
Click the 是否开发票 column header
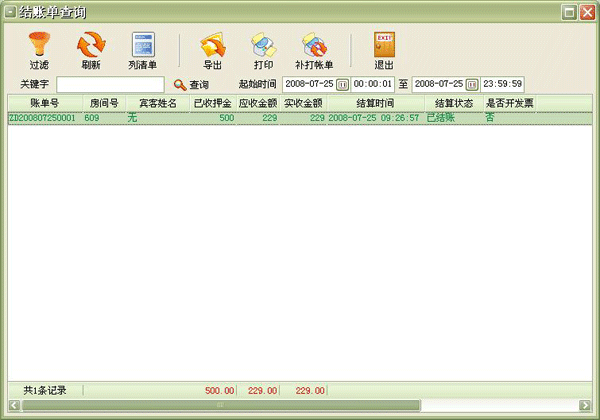tap(509, 103)
